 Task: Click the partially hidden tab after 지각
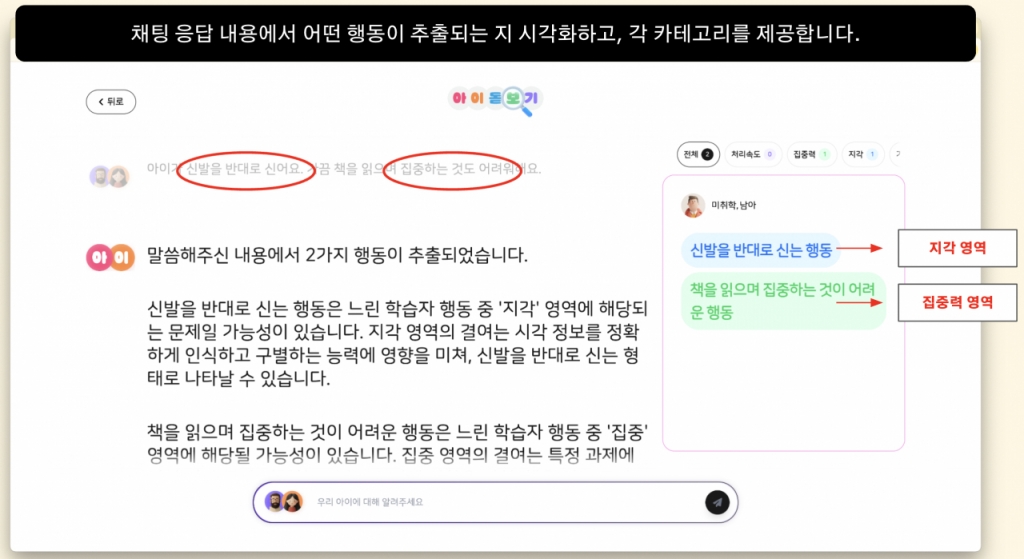(x=897, y=154)
